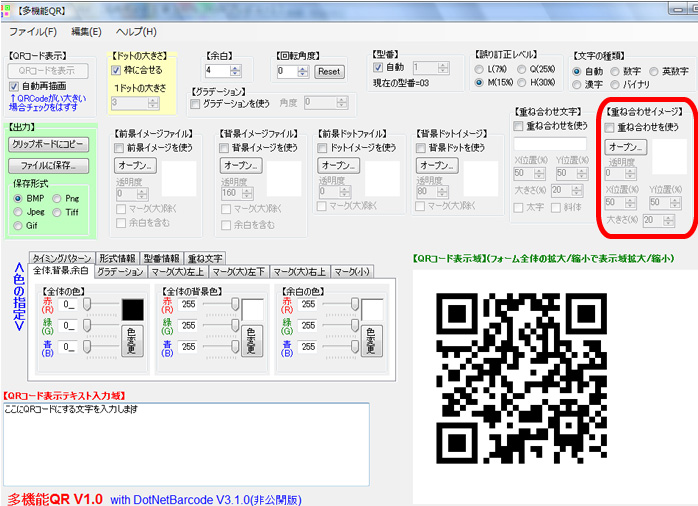Viewport: 698px width, 506px height.
Task: Select error correction level H(30%)
Action: [x=522, y=82]
